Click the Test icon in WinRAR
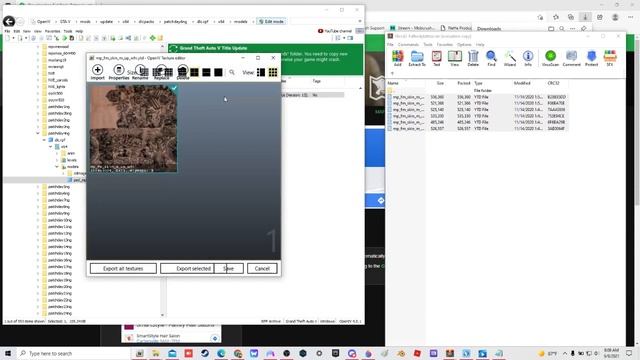Image resolution: width=640 pixels, height=360 pixels. 437,58
